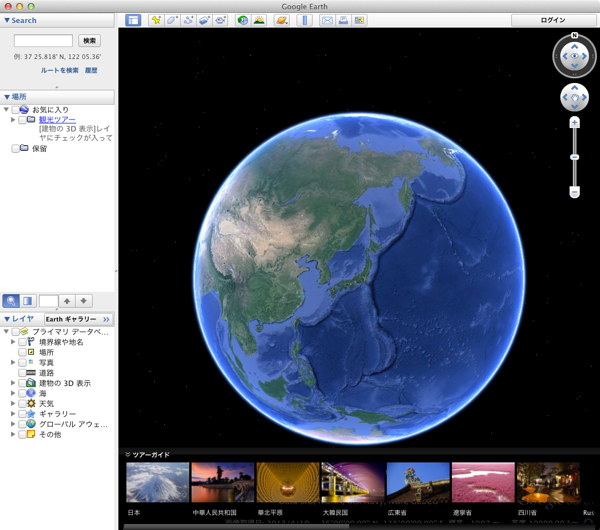600x530 pixels.
Task: Add a placemark with pushpin icon
Action: click(x=156, y=20)
